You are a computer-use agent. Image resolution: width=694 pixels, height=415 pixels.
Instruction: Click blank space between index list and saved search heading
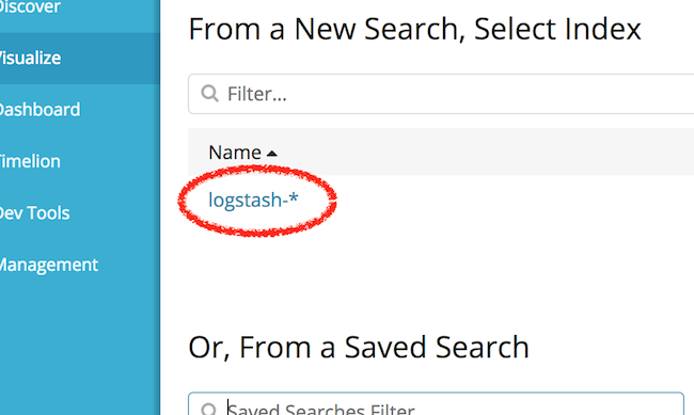click(x=440, y=275)
